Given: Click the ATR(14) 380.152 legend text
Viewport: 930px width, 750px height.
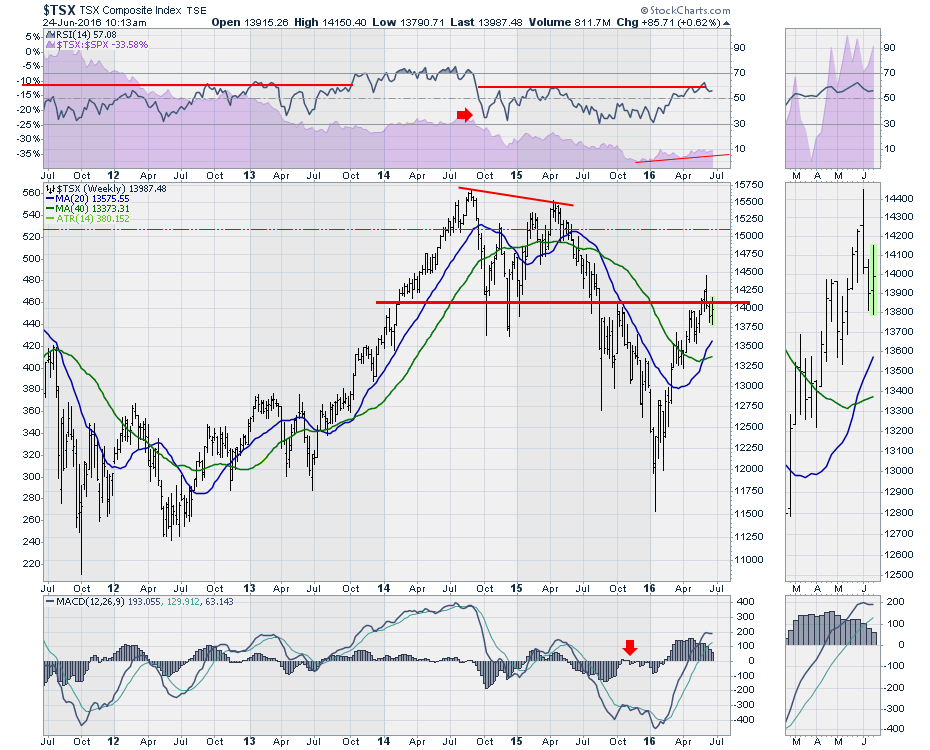Looking at the screenshot, I should tap(92, 219).
